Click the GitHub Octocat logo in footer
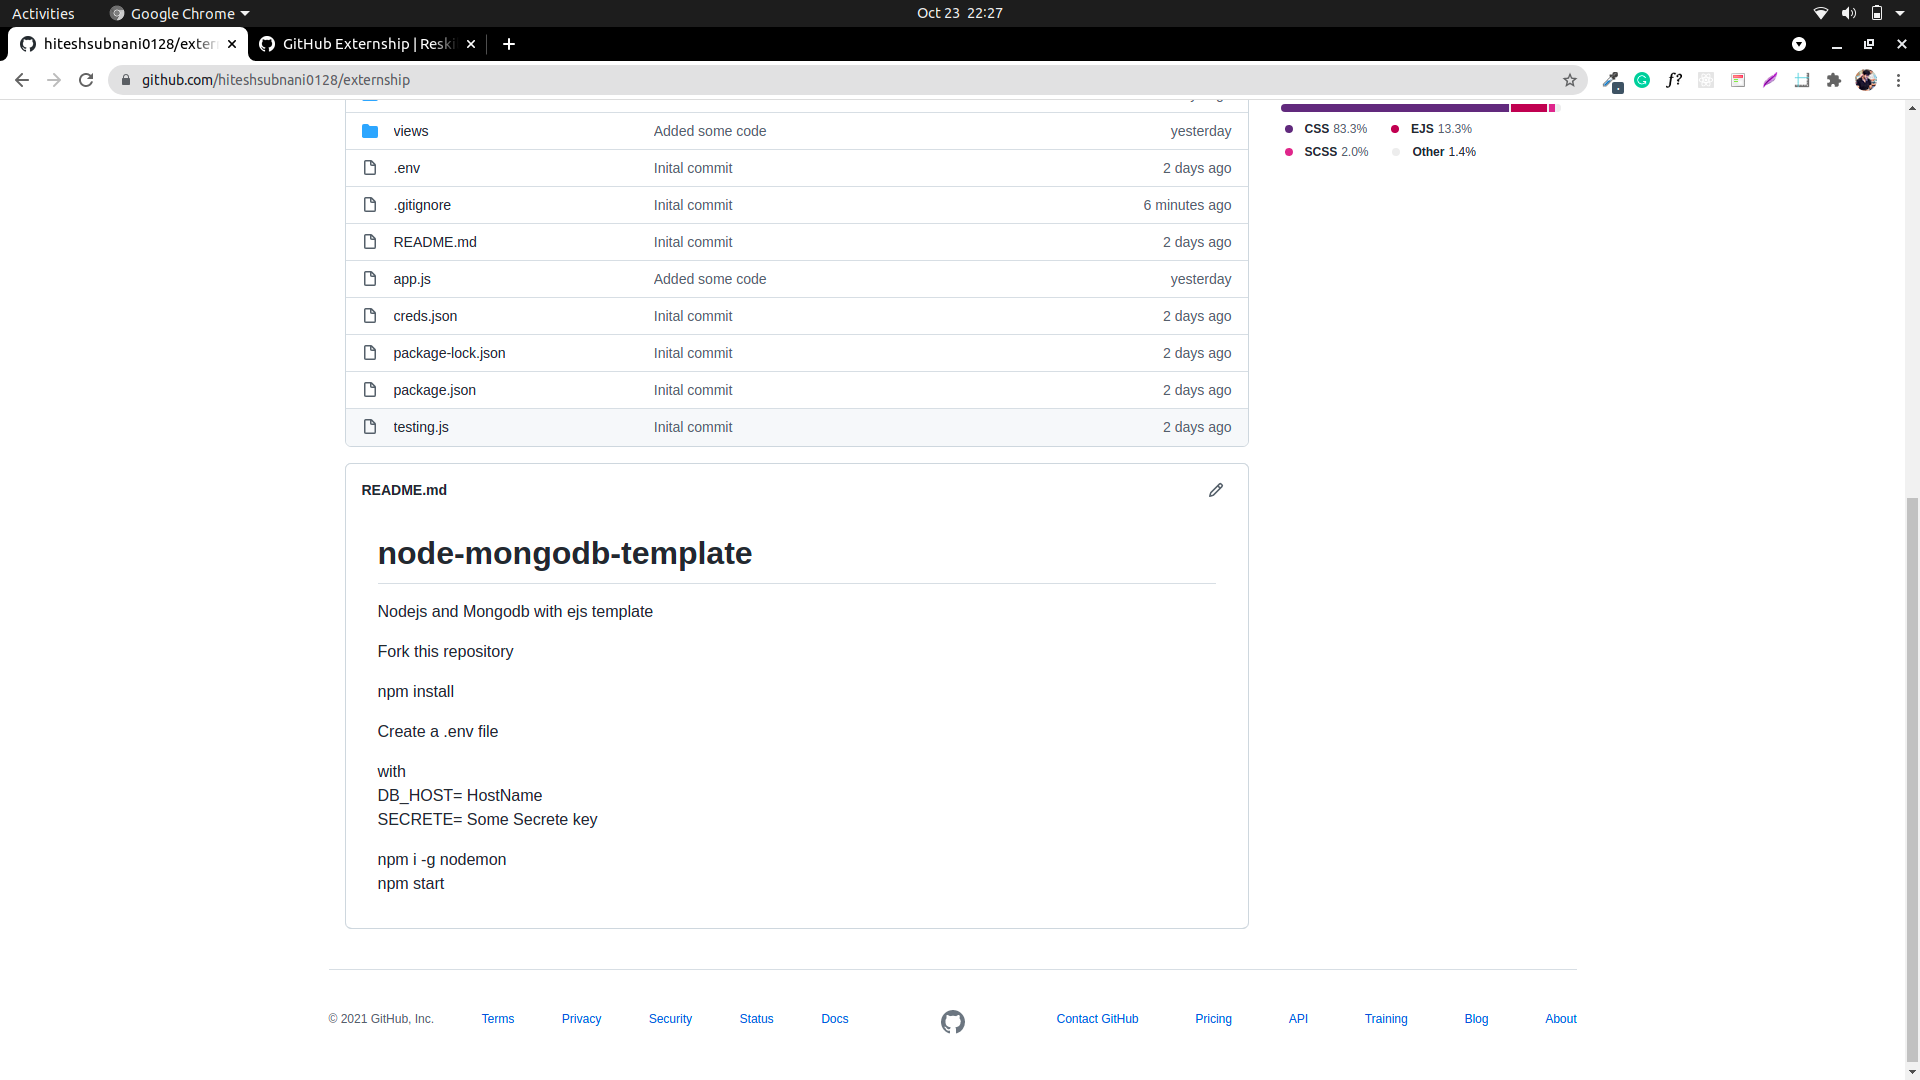Screen dimensions: 1920x1080 click(952, 1021)
